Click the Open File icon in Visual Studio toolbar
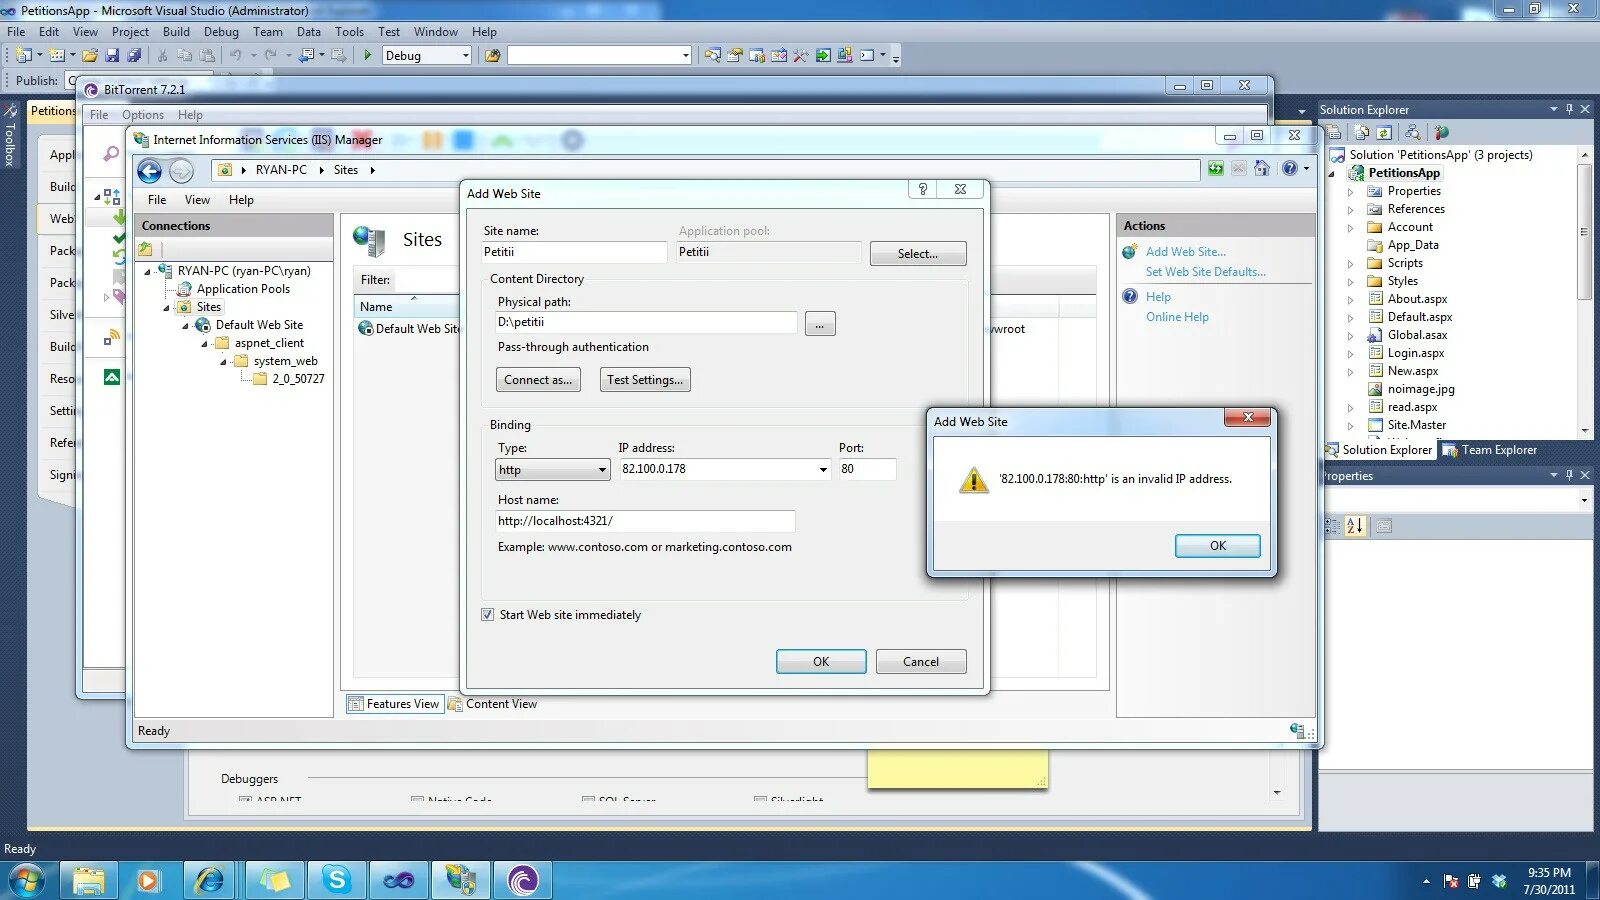Image resolution: width=1600 pixels, height=900 pixels. pos(90,56)
